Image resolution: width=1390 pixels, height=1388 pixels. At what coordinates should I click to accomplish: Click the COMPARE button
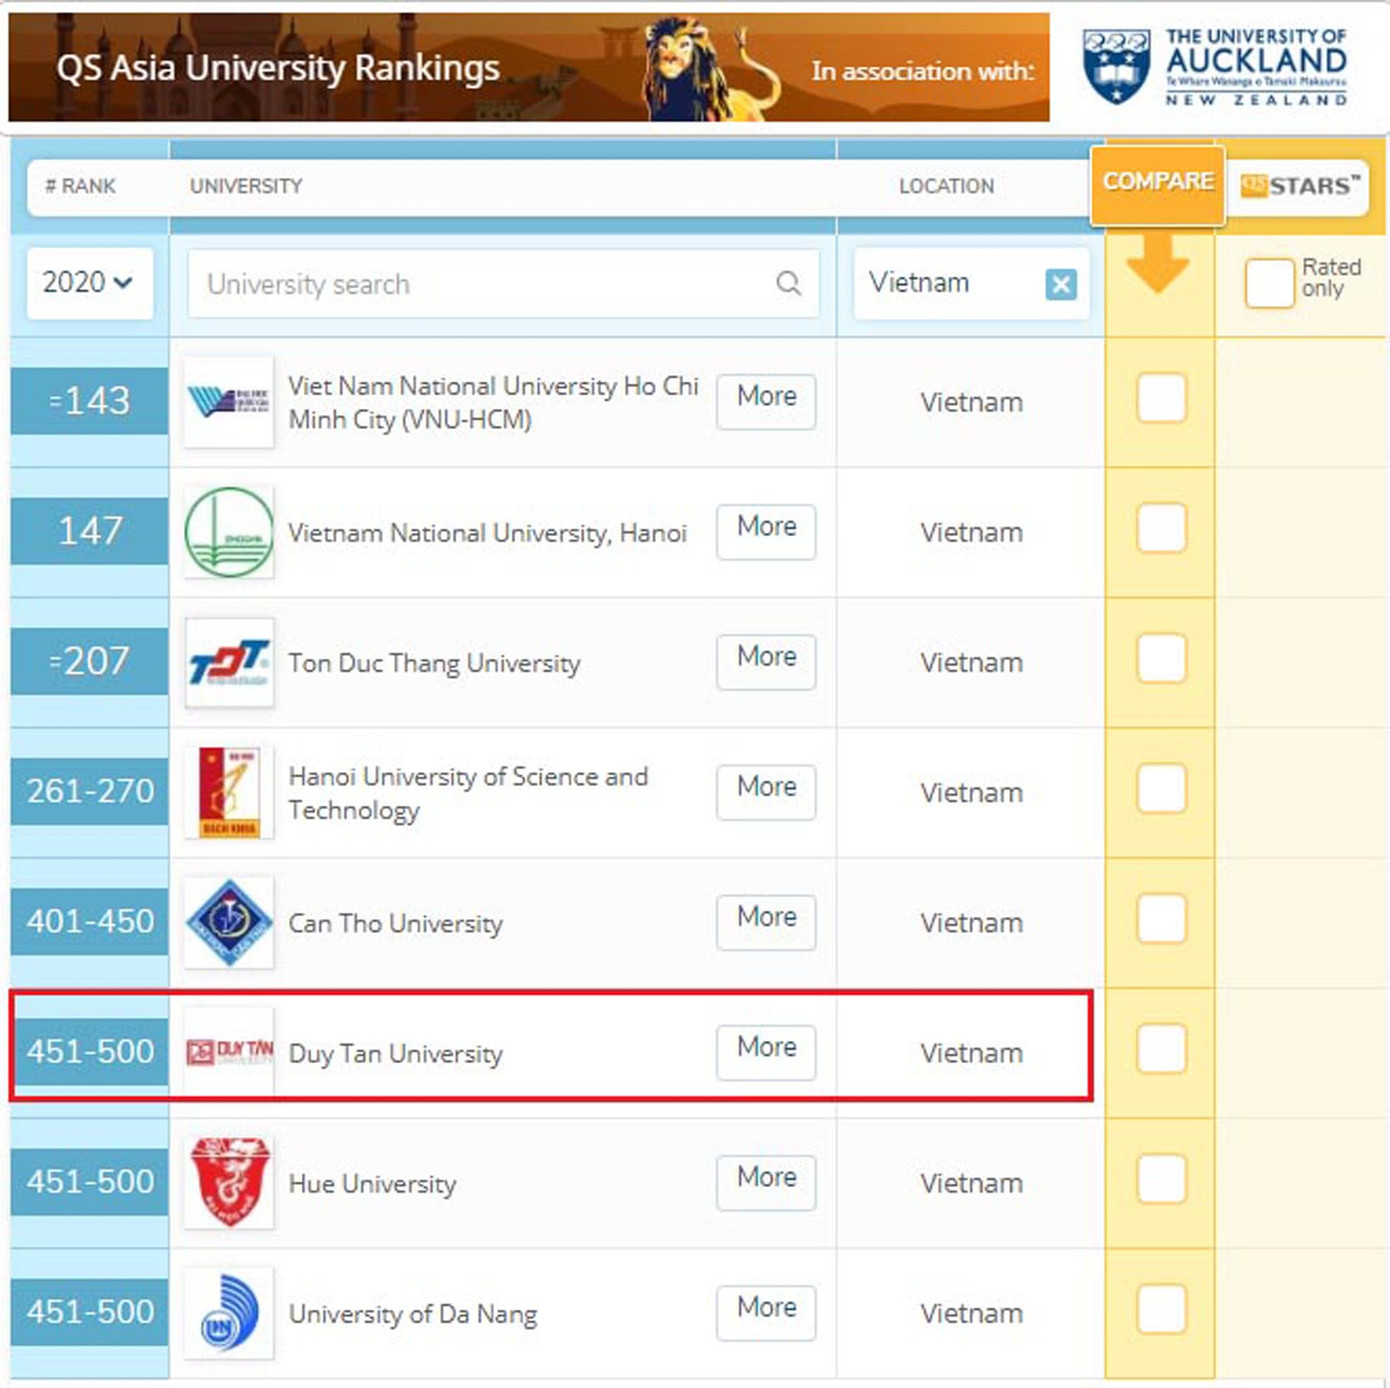[x=1157, y=182]
